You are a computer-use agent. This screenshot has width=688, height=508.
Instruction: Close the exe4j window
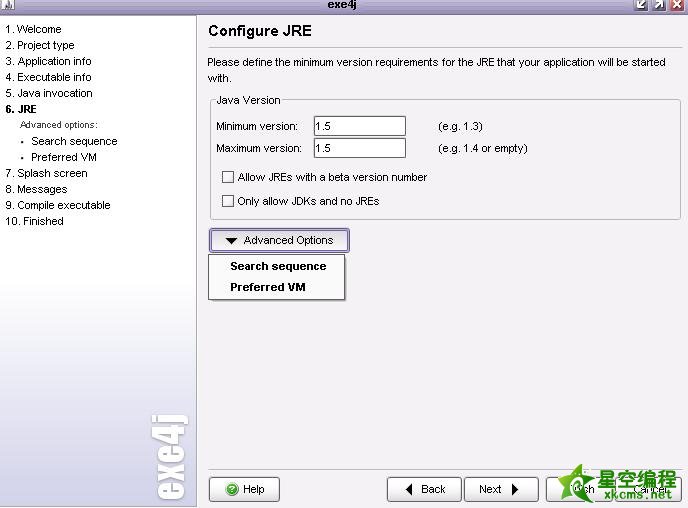677,5
